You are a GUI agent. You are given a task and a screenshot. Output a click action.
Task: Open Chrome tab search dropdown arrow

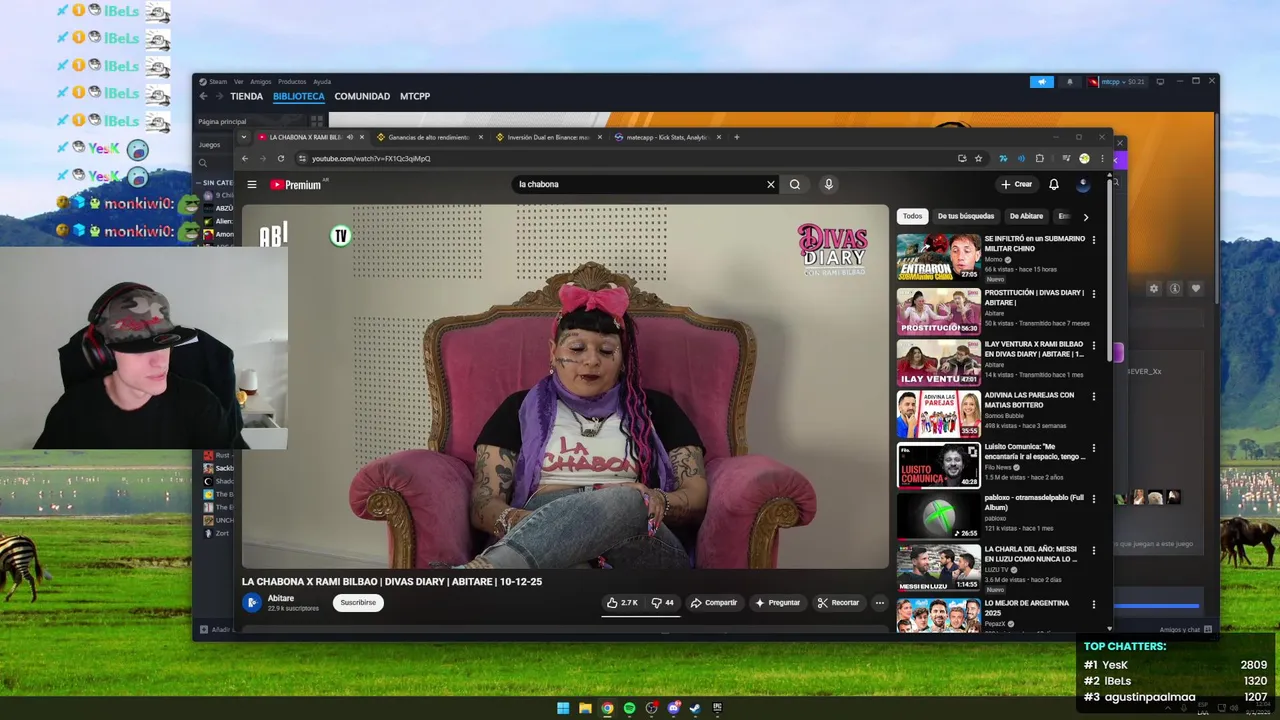(x=244, y=137)
